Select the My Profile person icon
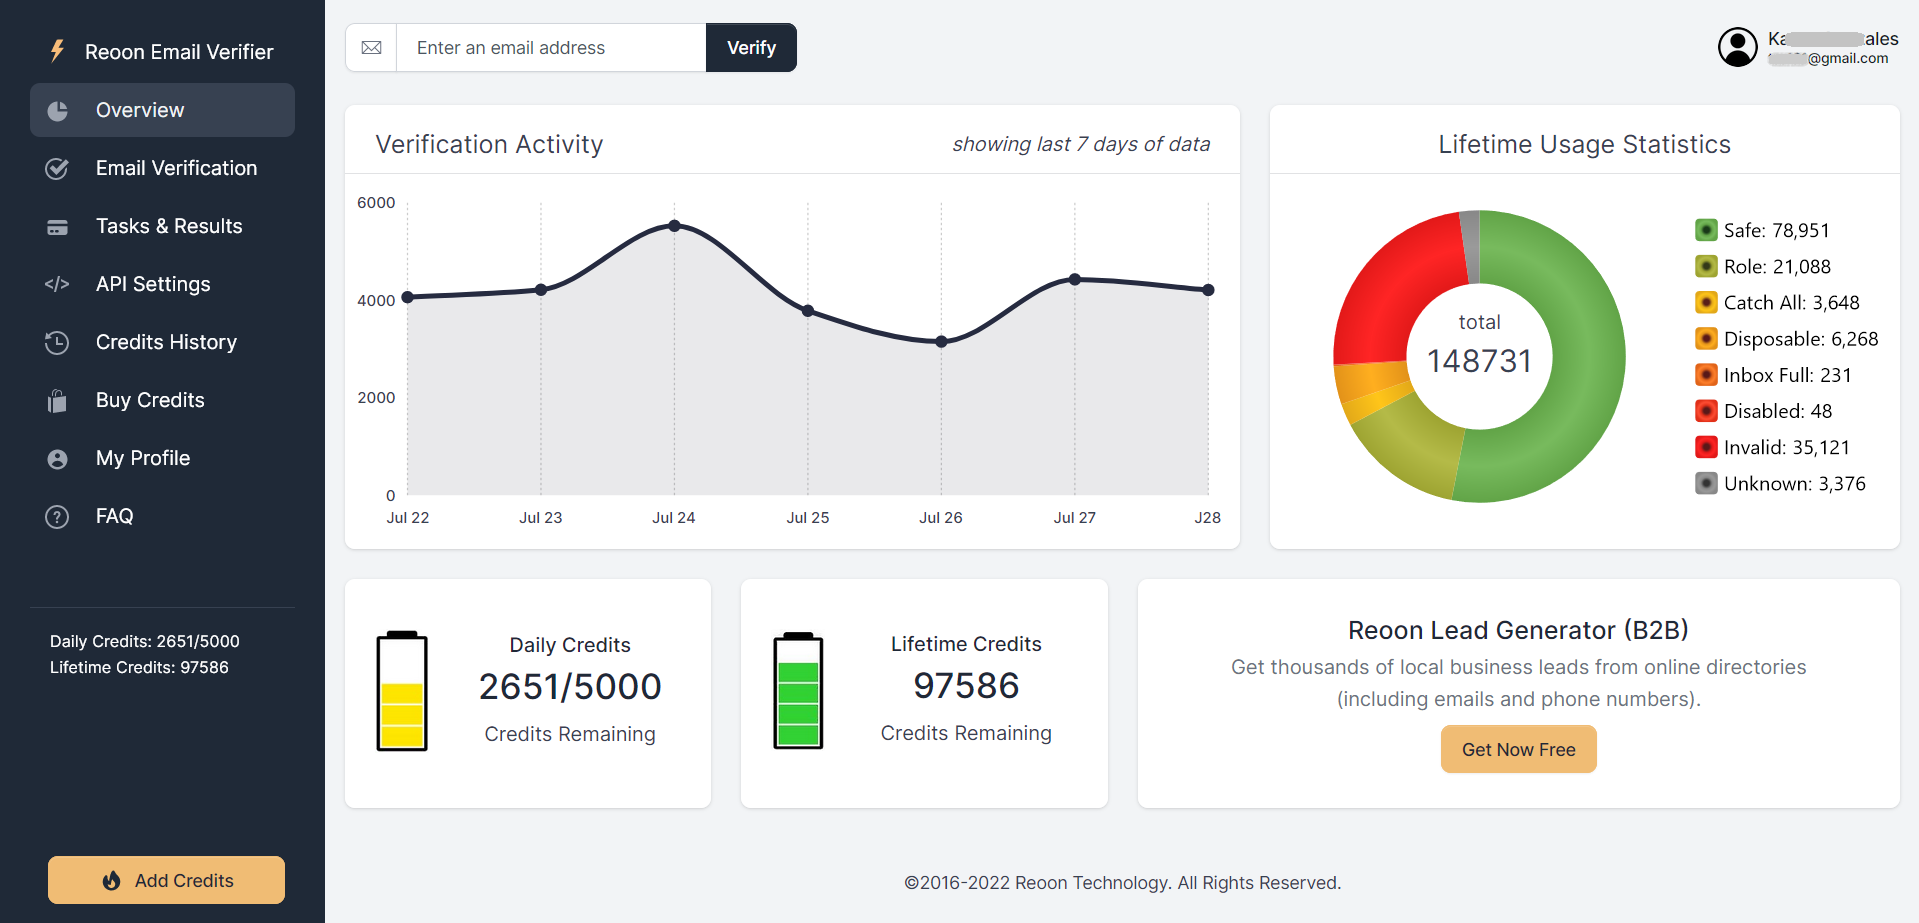 (57, 458)
